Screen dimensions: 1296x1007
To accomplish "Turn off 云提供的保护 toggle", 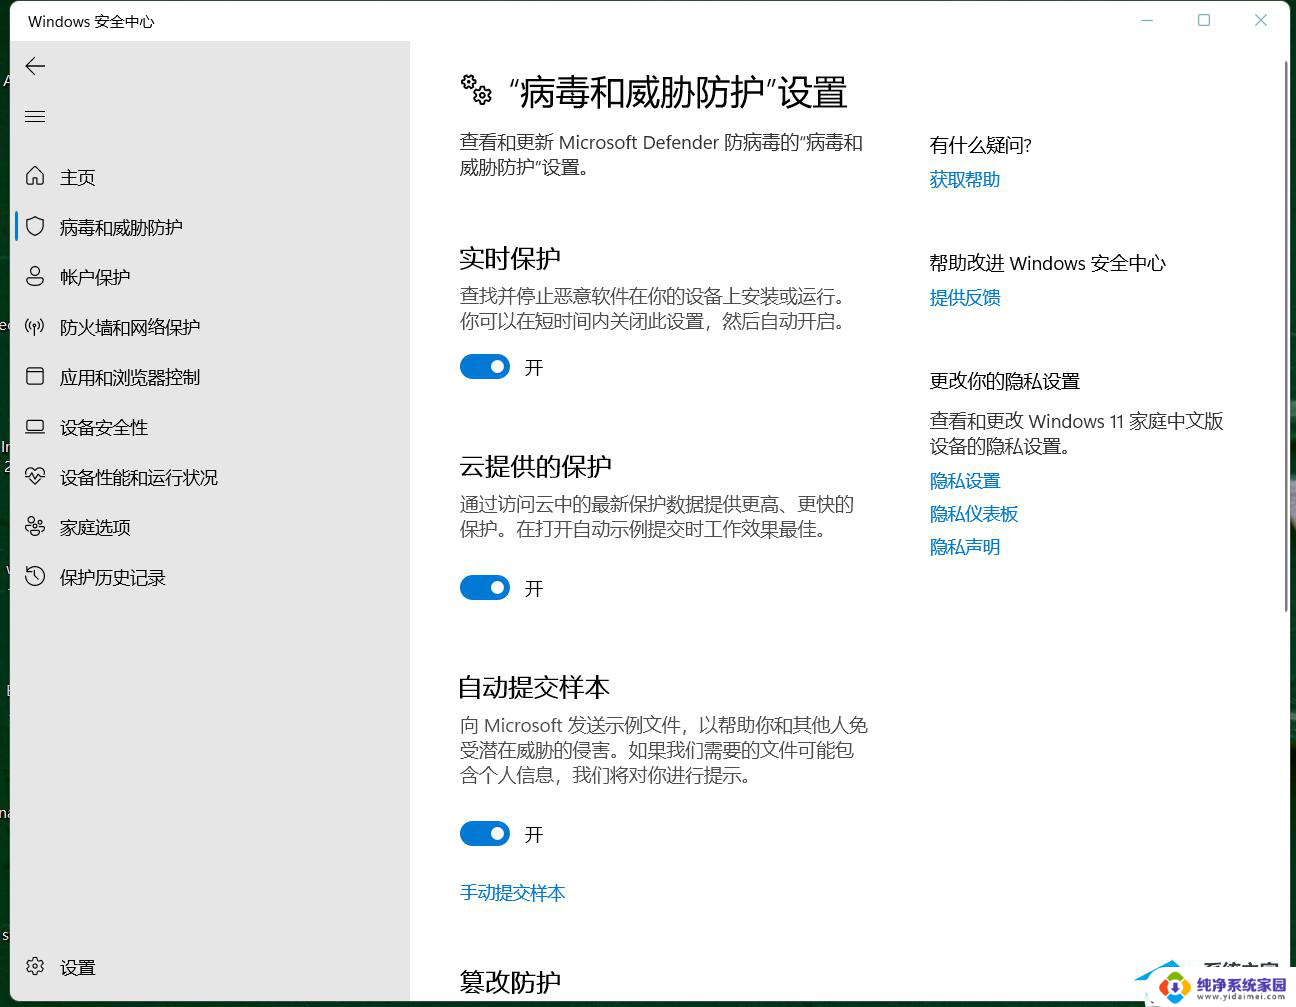I will pos(485,588).
